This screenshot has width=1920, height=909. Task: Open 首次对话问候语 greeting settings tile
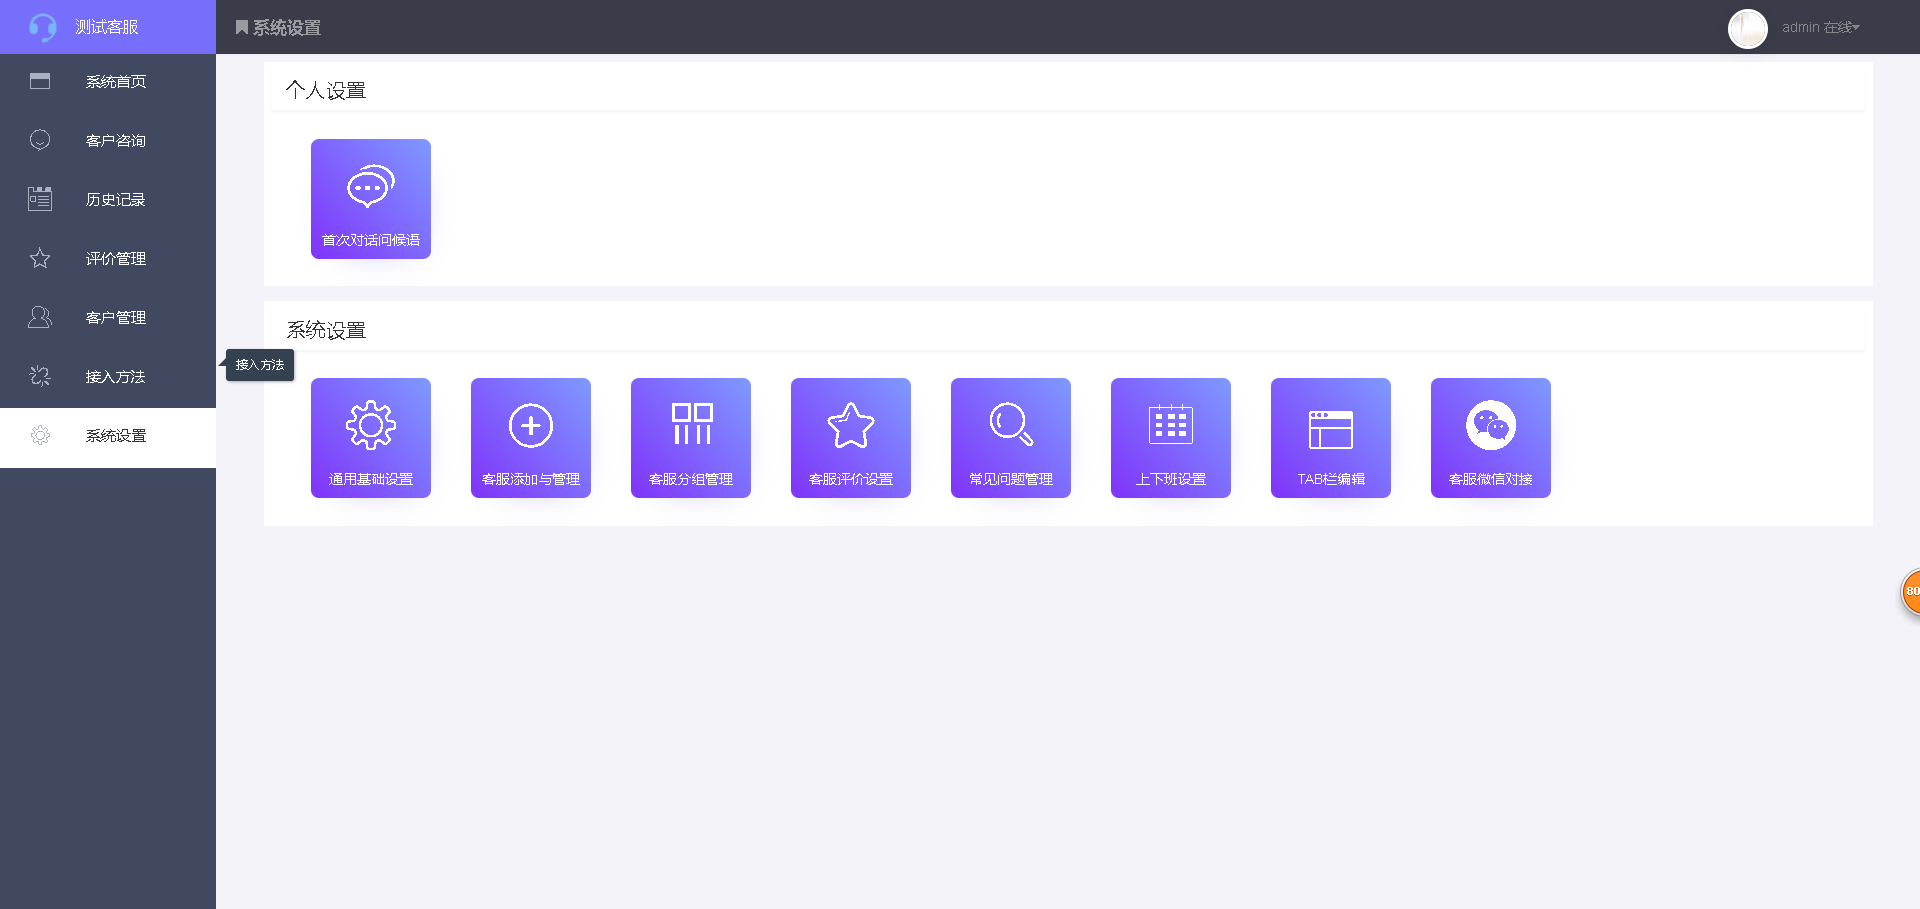[x=371, y=199]
